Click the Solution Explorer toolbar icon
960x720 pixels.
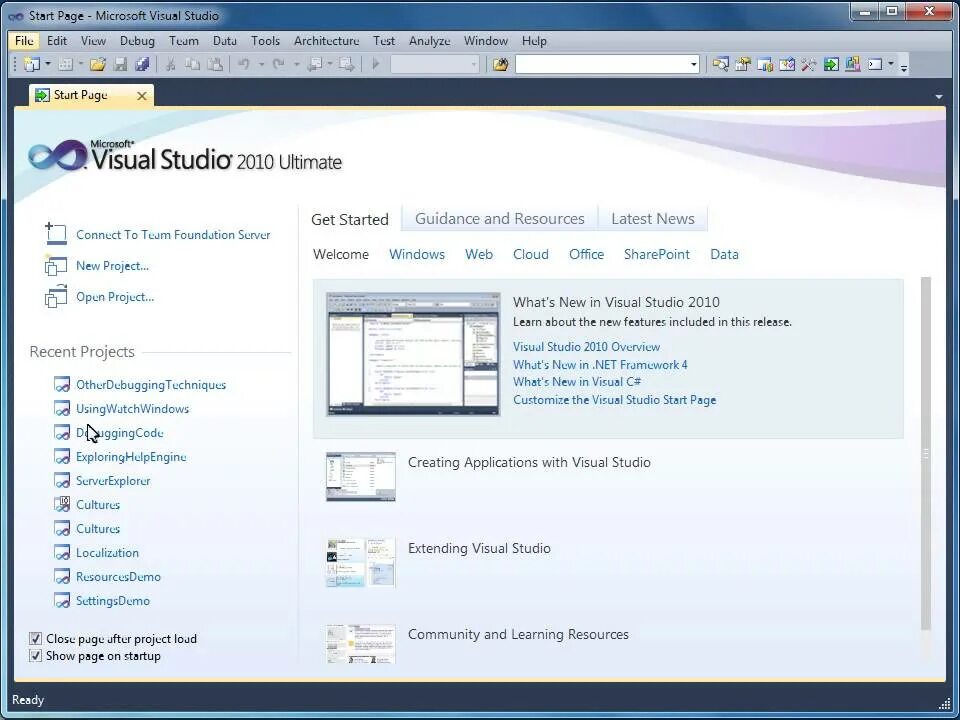coord(721,64)
